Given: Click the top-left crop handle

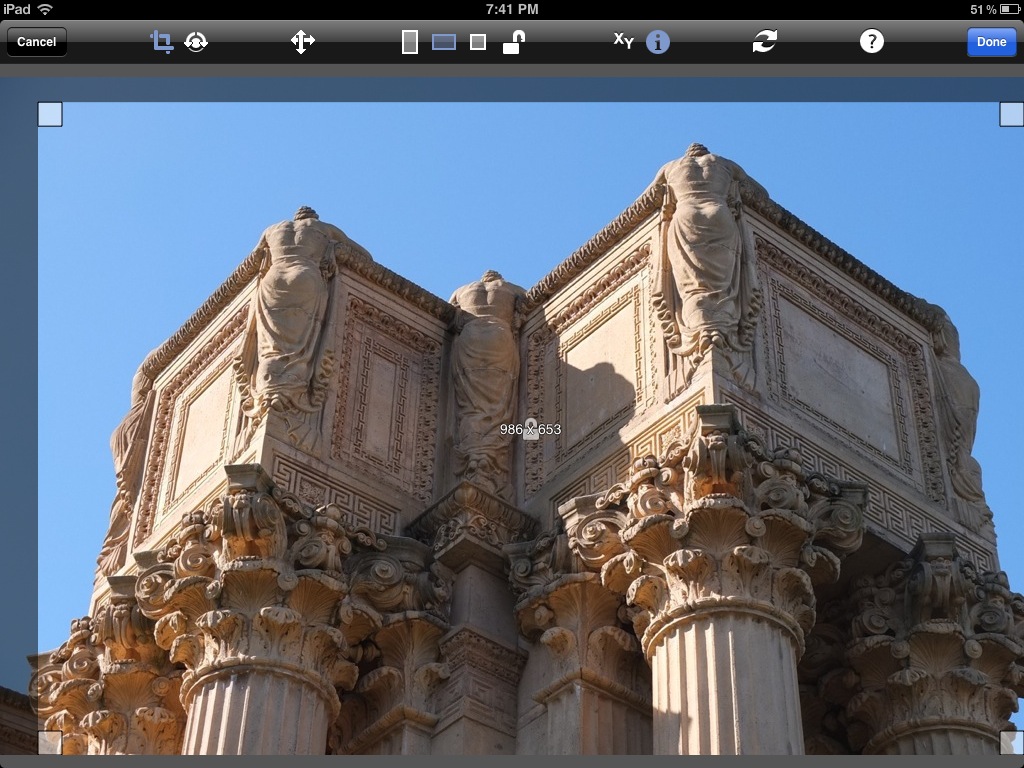Looking at the screenshot, I should (50, 115).
